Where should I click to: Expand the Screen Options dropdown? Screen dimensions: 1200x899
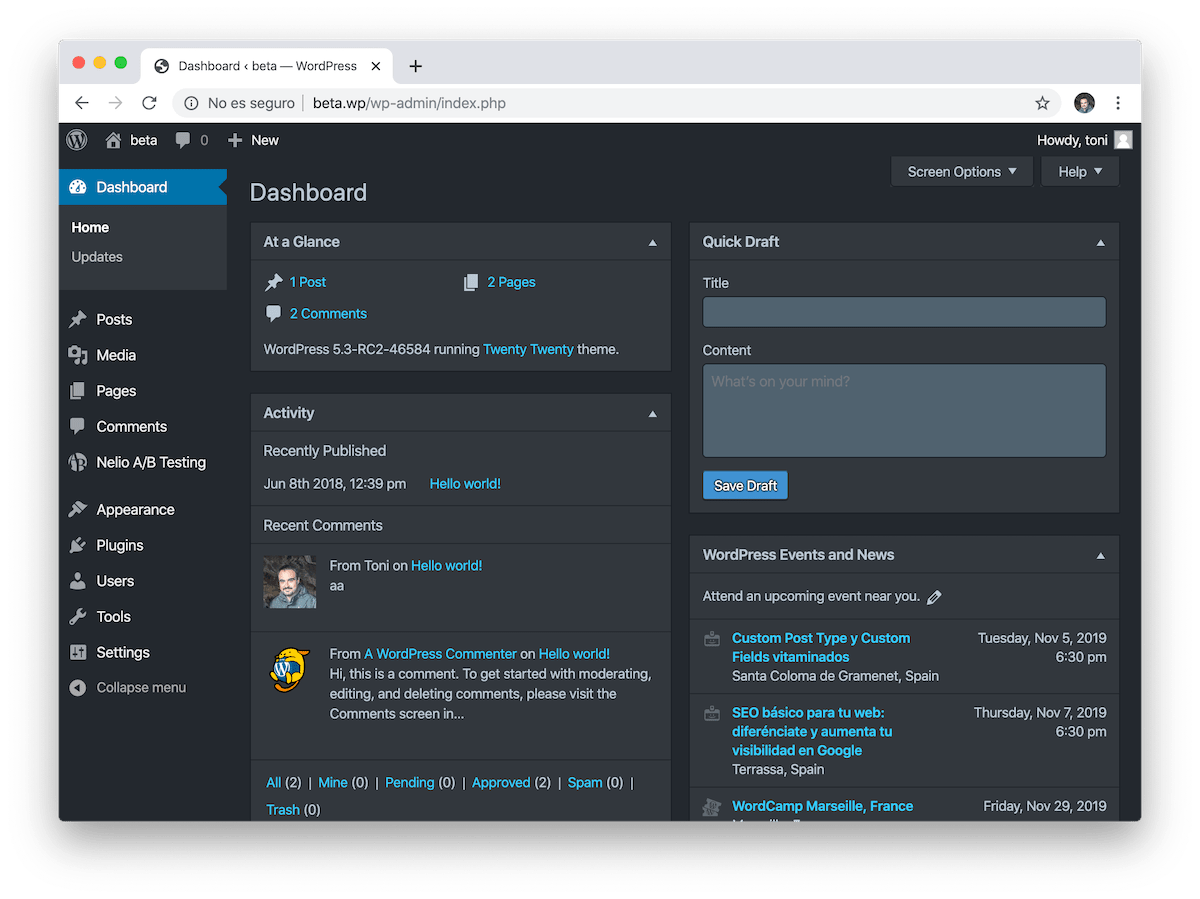[961, 171]
